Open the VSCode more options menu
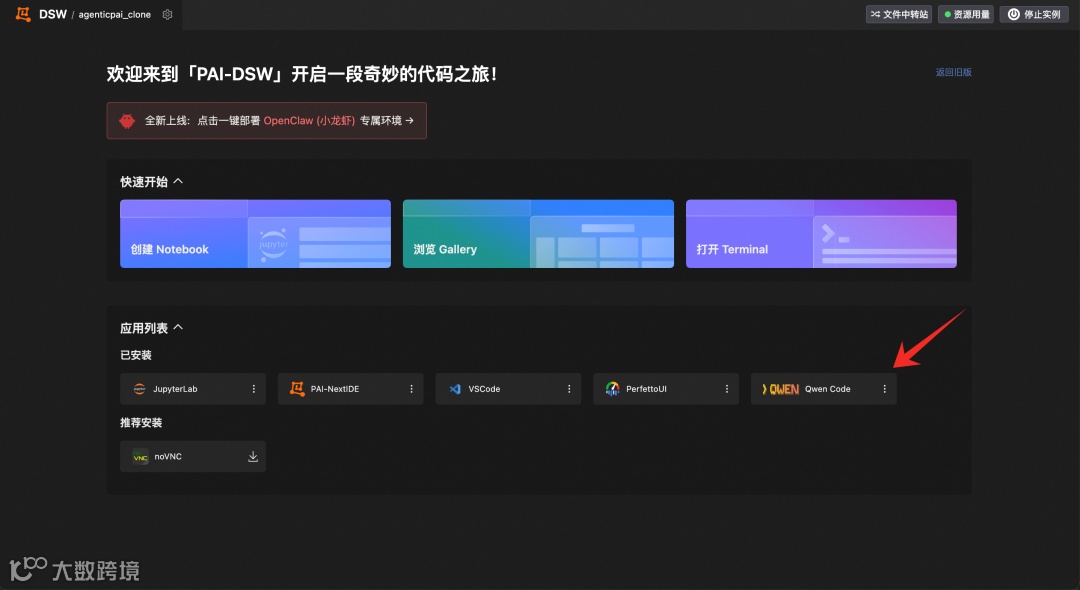This screenshot has height=590, width=1080. [569, 389]
